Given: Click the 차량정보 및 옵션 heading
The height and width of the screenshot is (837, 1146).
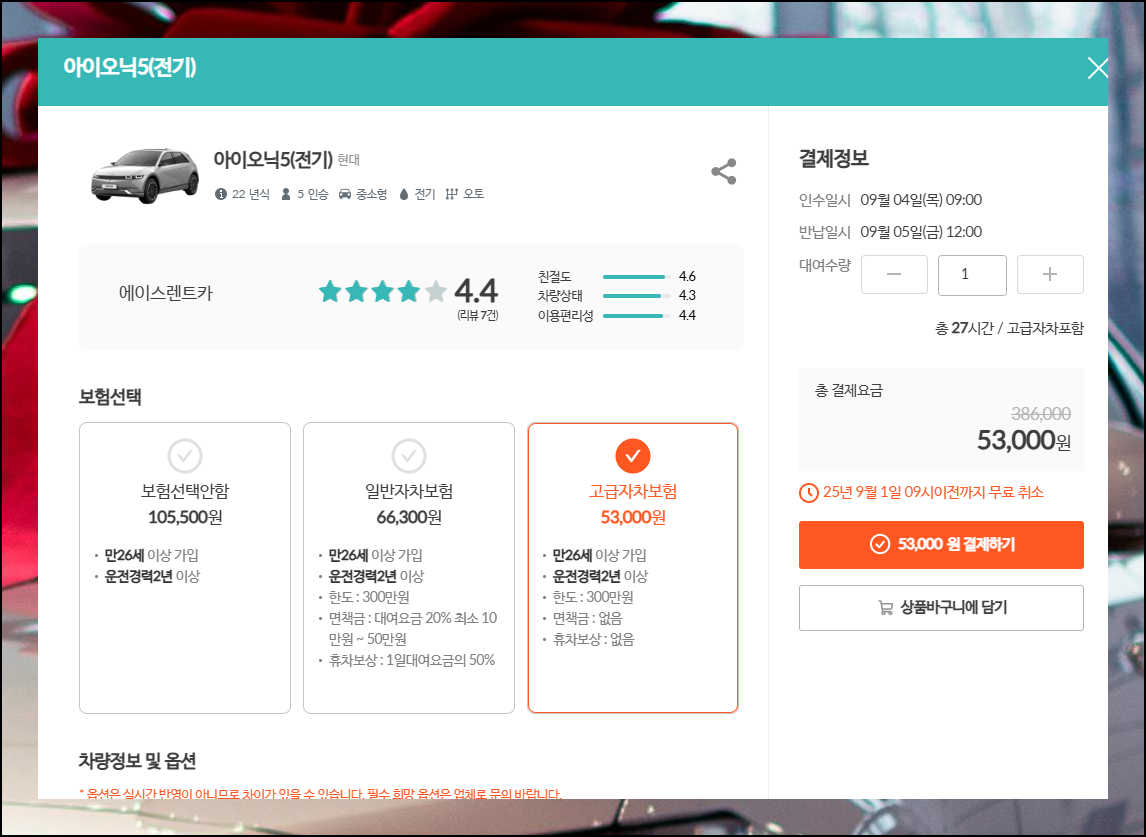Looking at the screenshot, I should pyautogui.click(x=137, y=761).
